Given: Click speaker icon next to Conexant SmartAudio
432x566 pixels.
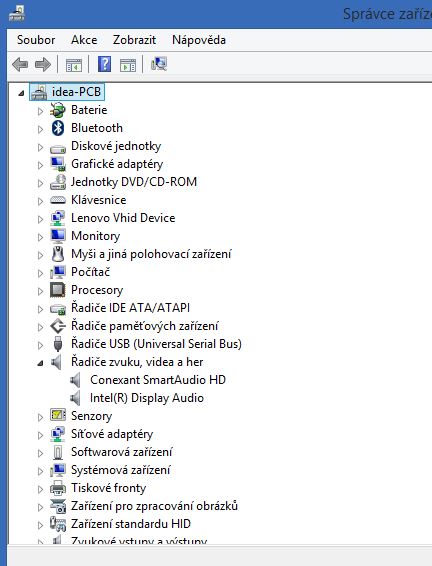Looking at the screenshot, I should [75, 380].
